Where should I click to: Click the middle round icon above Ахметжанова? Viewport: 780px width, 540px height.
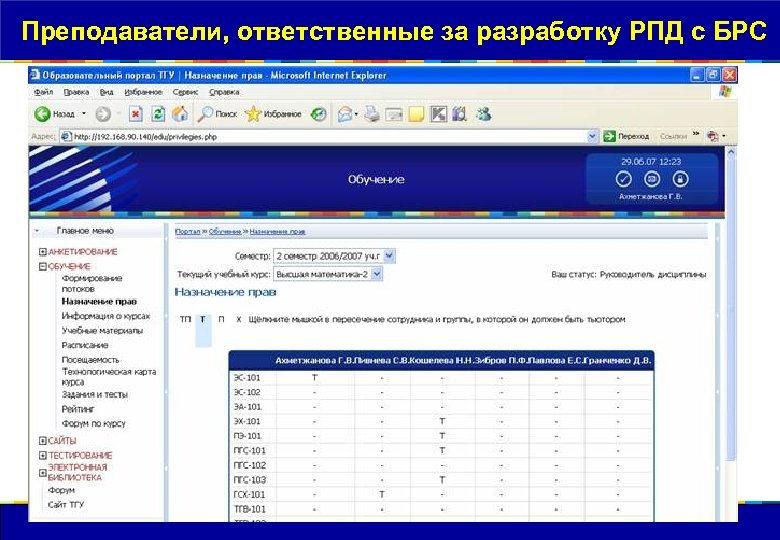pyautogui.click(x=652, y=179)
